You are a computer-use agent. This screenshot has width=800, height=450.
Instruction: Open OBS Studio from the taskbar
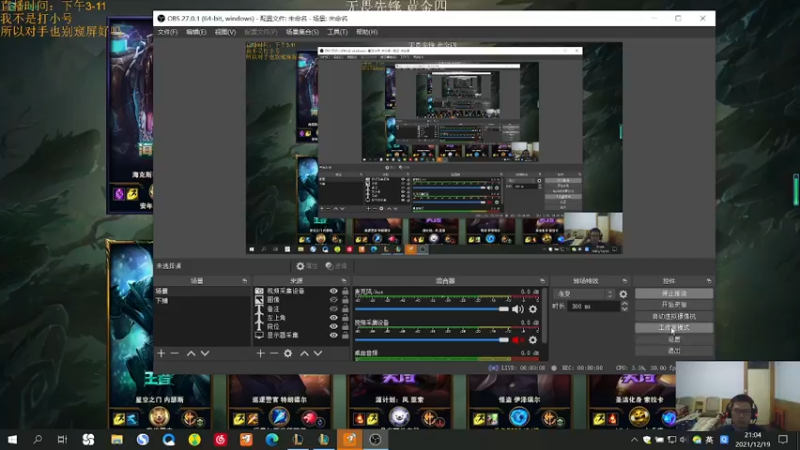375,439
